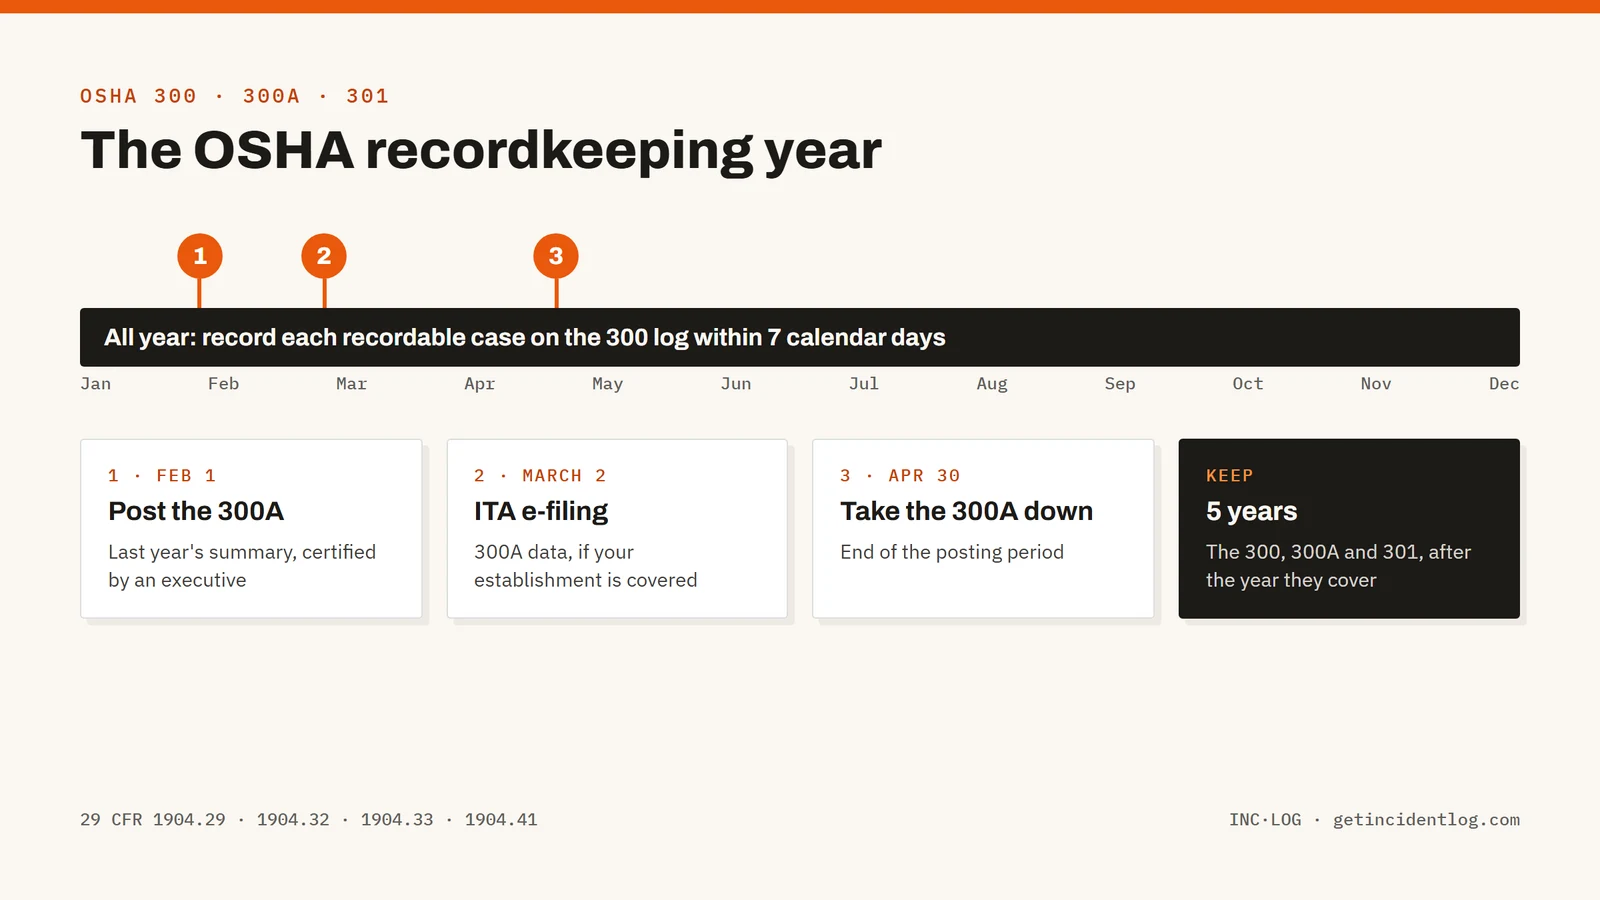Viewport: 1600px width, 900px height.
Task: Click the '2 · MARCH 2' label
Action: click(x=540, y=476)
